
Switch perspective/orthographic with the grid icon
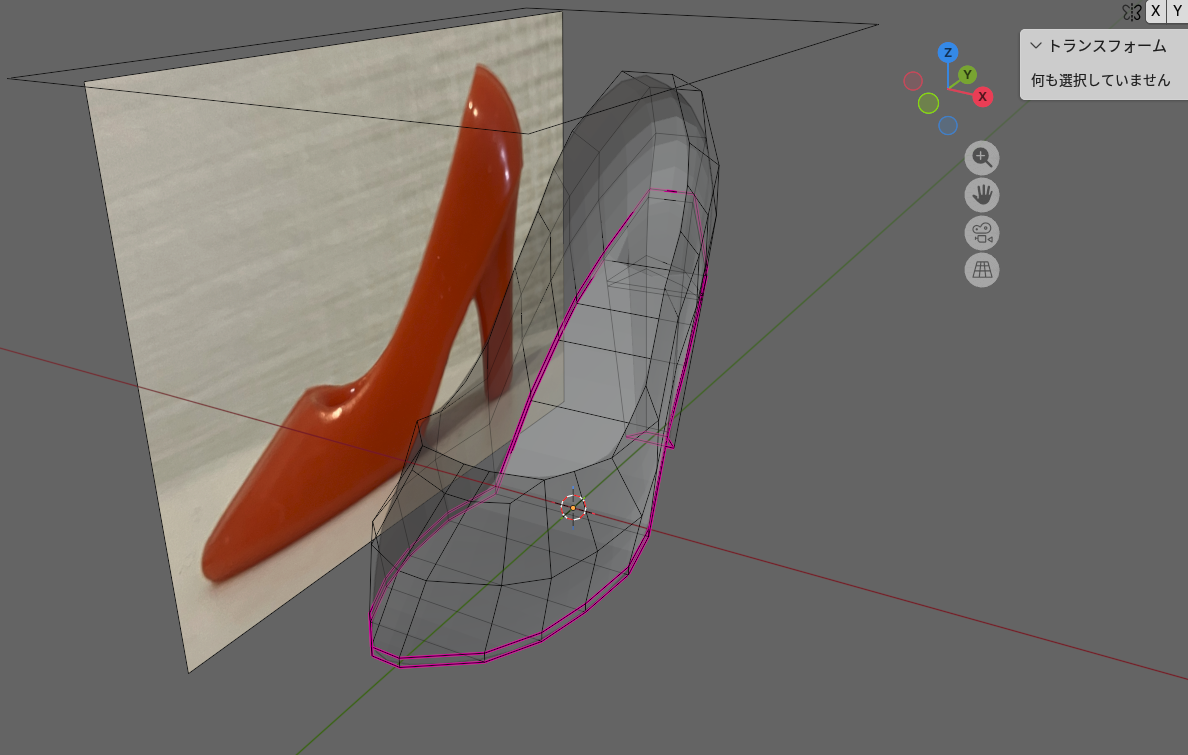click(x=982, y=270)
